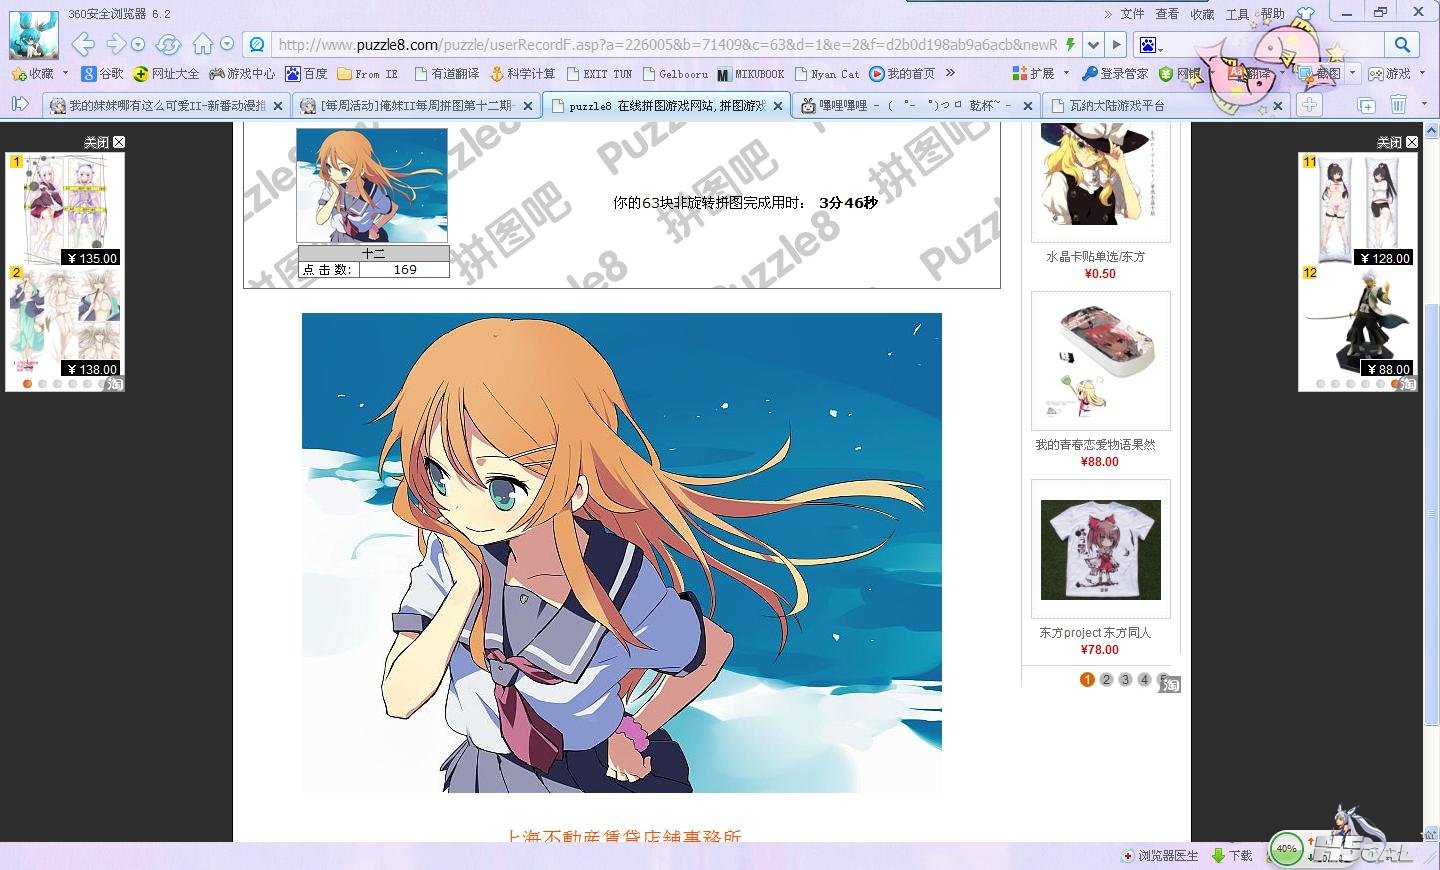Open the Gelbooru bookmark
Screen dimensions: 1440x870
(x=675, y=74)
